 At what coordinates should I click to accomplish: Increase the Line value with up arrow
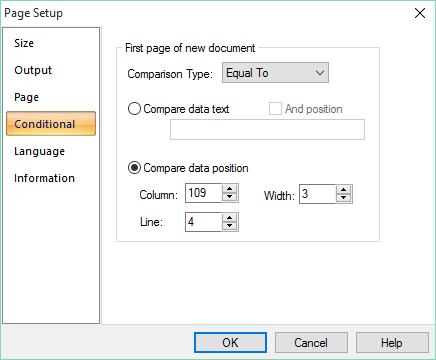[x=230, y=218]
